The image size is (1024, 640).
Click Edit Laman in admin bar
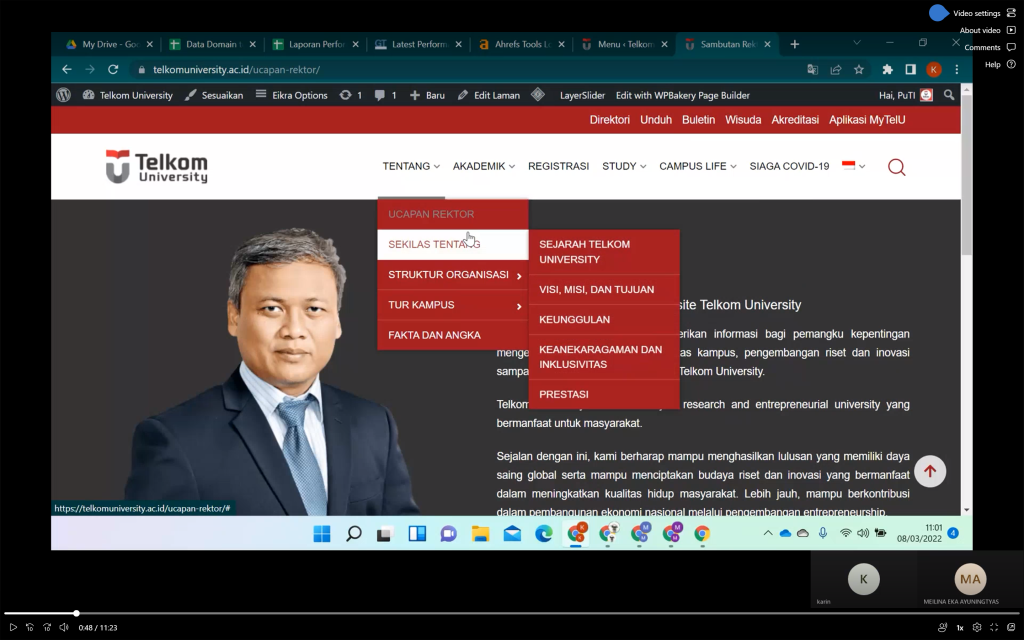pyautogui.click(x=488, y=95)
